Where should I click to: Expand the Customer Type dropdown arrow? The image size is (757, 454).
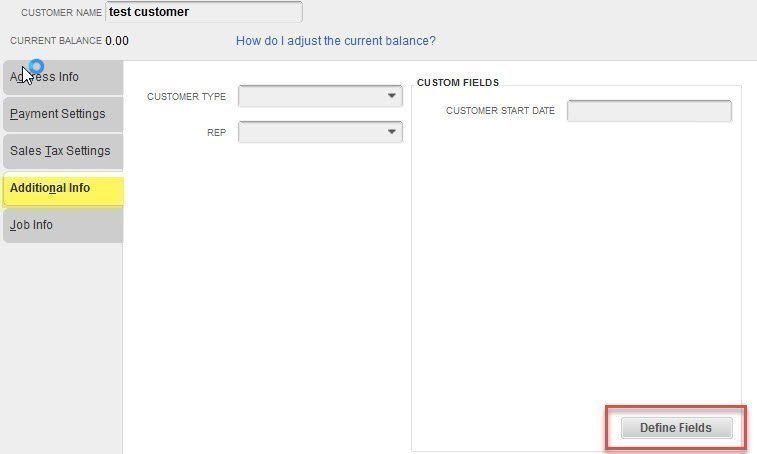click(x=392, y=96)
